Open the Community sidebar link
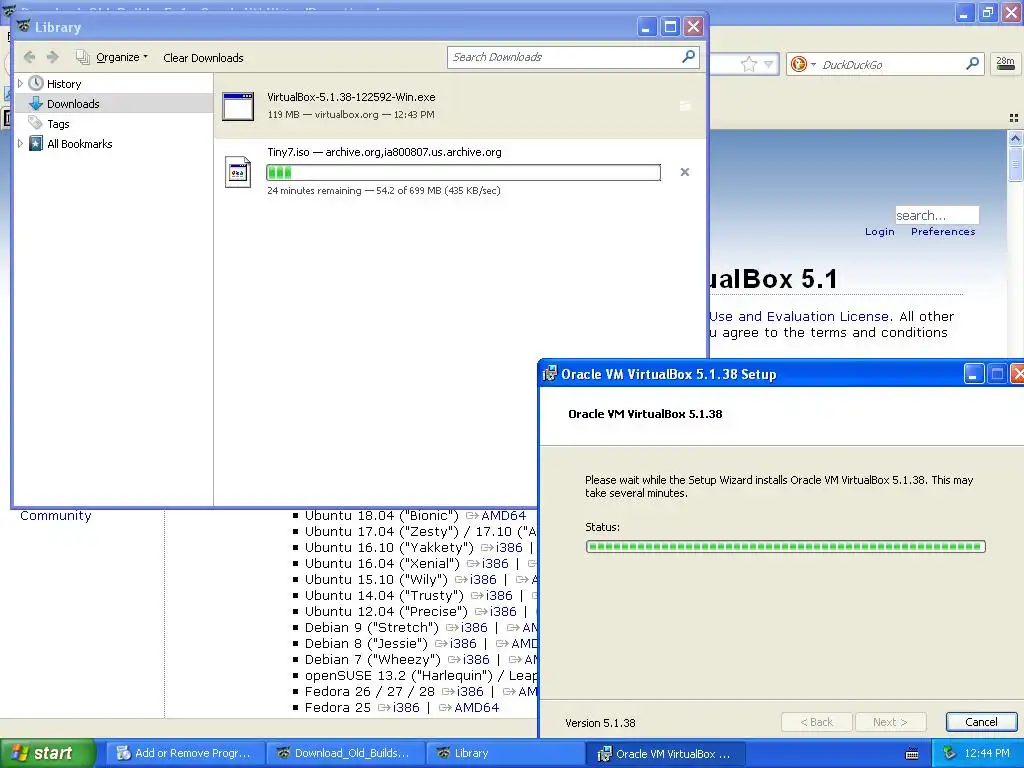The image size is (1024, 768). (56, 516)
